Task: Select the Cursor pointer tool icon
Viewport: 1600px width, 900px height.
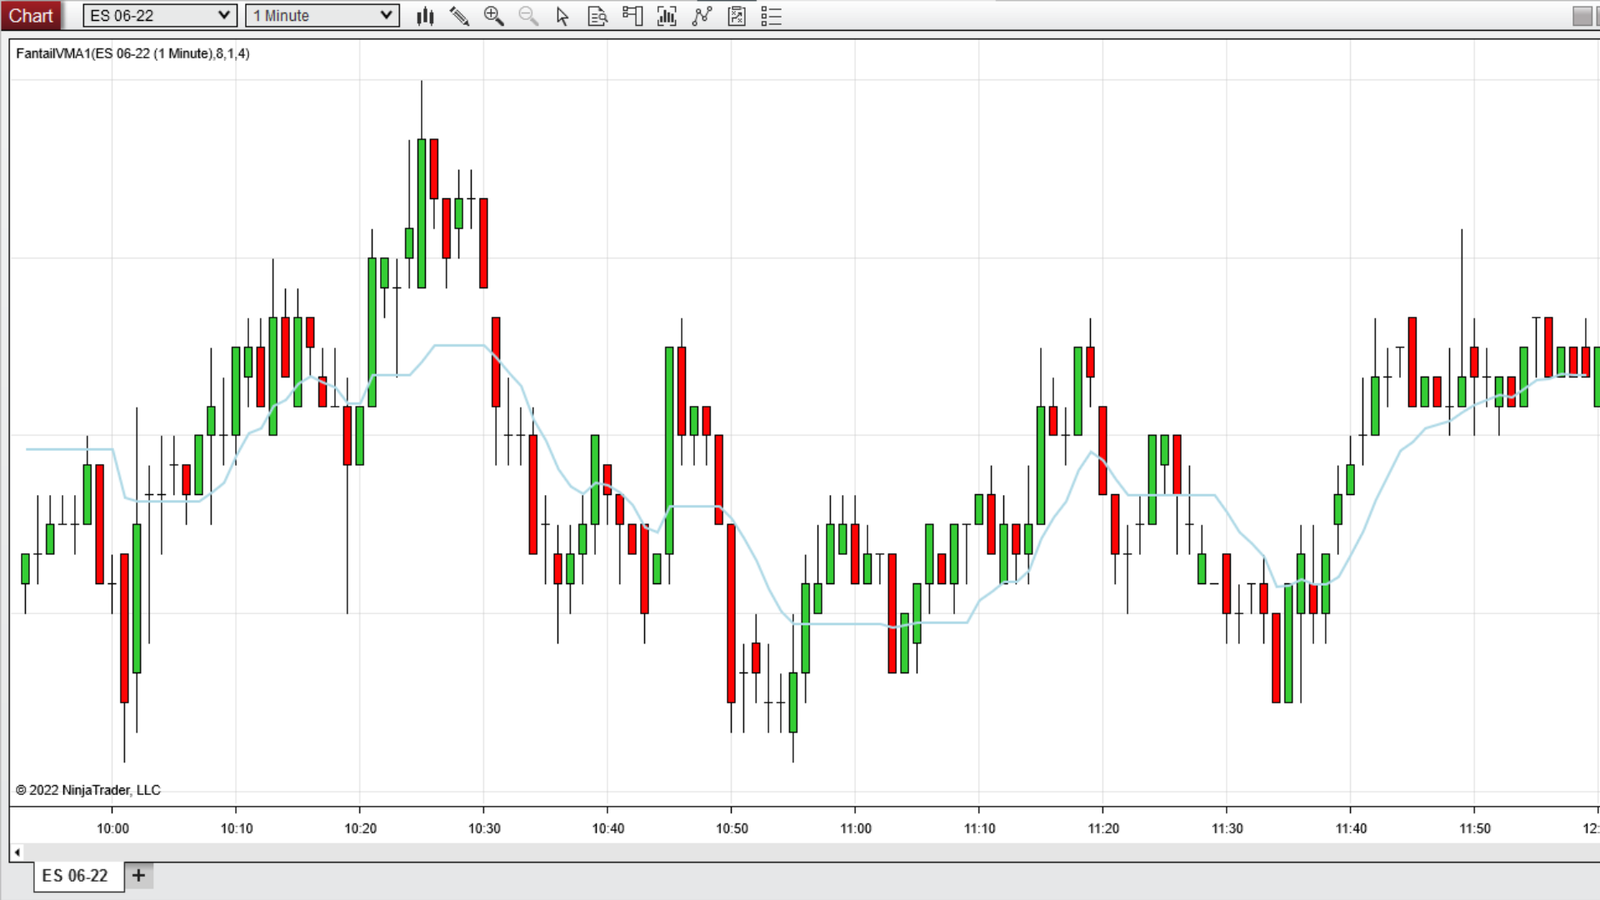Action: pyautogui.click(x=562, y=16)
